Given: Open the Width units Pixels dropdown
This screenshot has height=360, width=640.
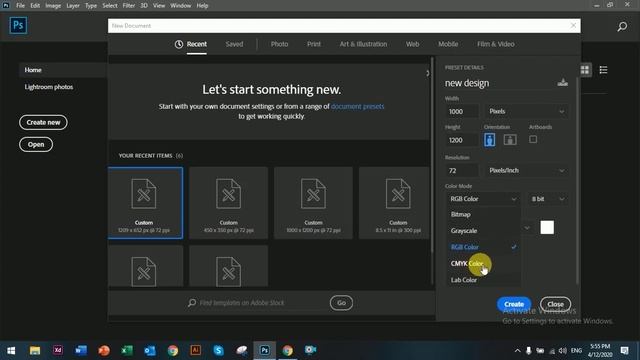Looking at the screenshot, I should pyautogui.click(x=526, y=111).
